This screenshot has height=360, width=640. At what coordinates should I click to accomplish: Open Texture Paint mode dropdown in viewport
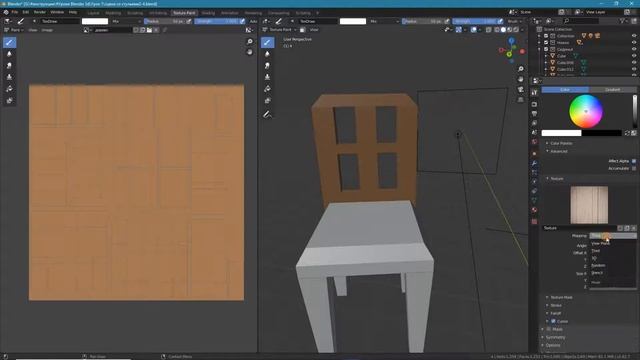point(280,30)
